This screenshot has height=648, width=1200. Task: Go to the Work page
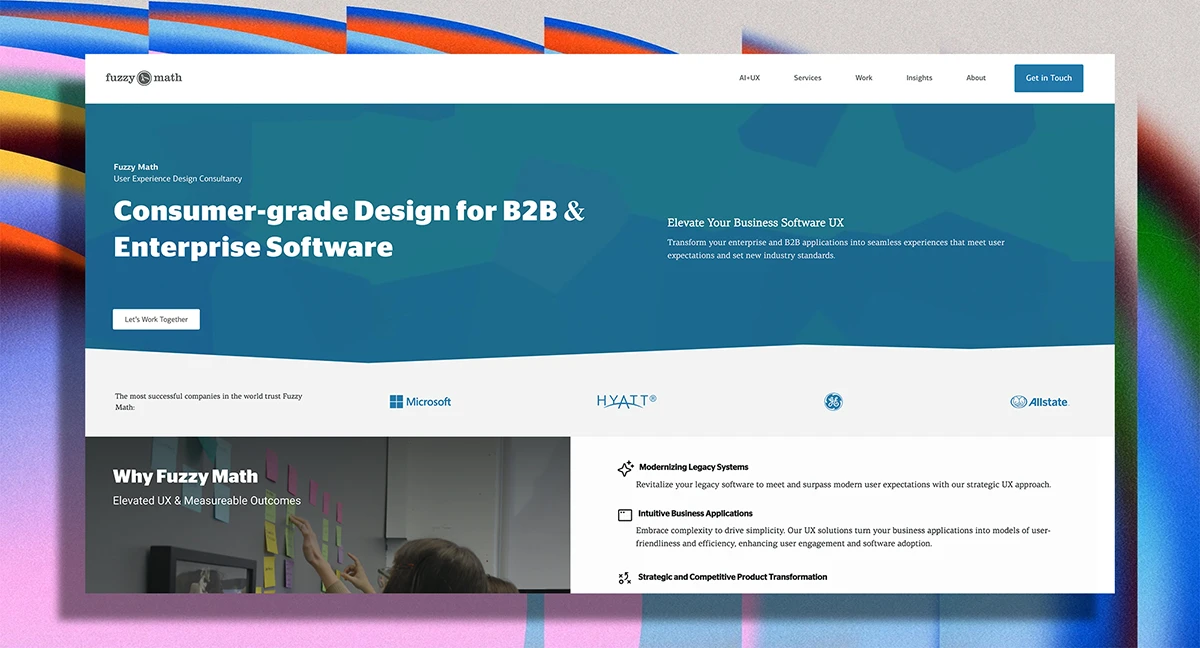[864, 78]
